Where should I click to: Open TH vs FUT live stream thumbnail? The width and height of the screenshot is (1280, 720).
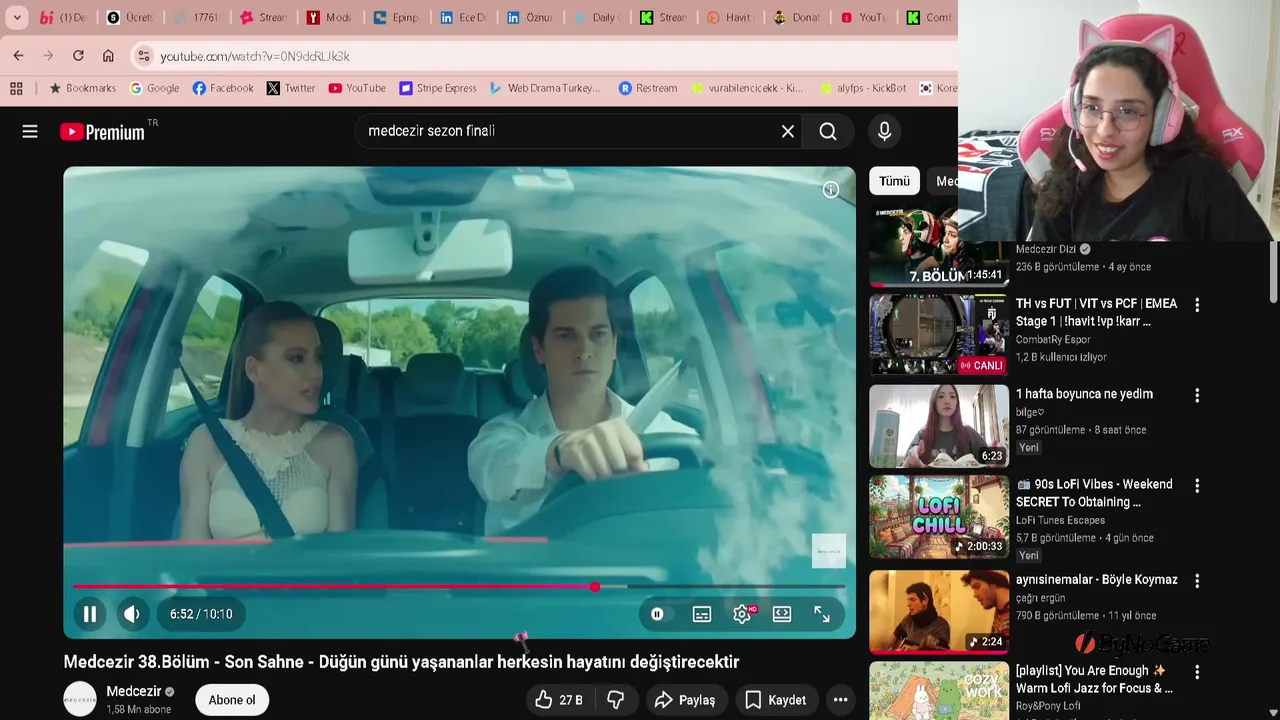tap(939, 335)
